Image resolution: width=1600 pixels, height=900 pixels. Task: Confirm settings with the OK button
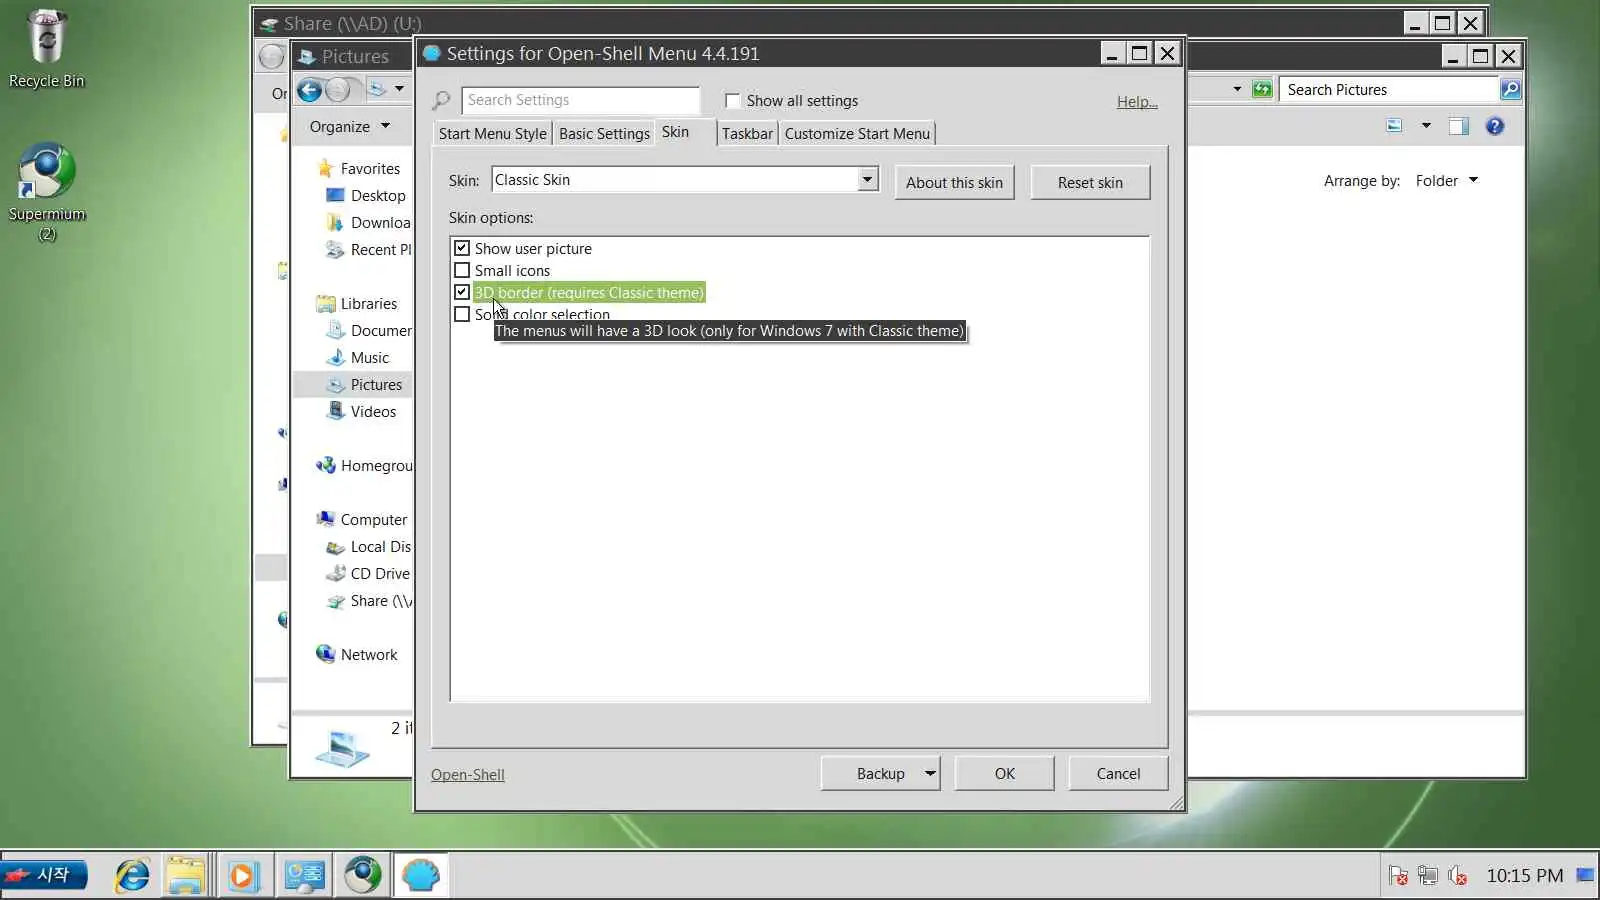[1005, 774]
